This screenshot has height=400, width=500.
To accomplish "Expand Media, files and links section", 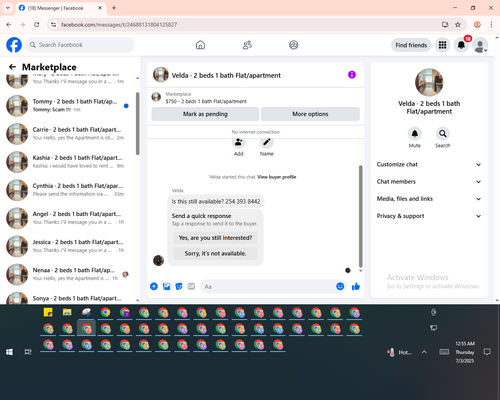I will (429, 199).
